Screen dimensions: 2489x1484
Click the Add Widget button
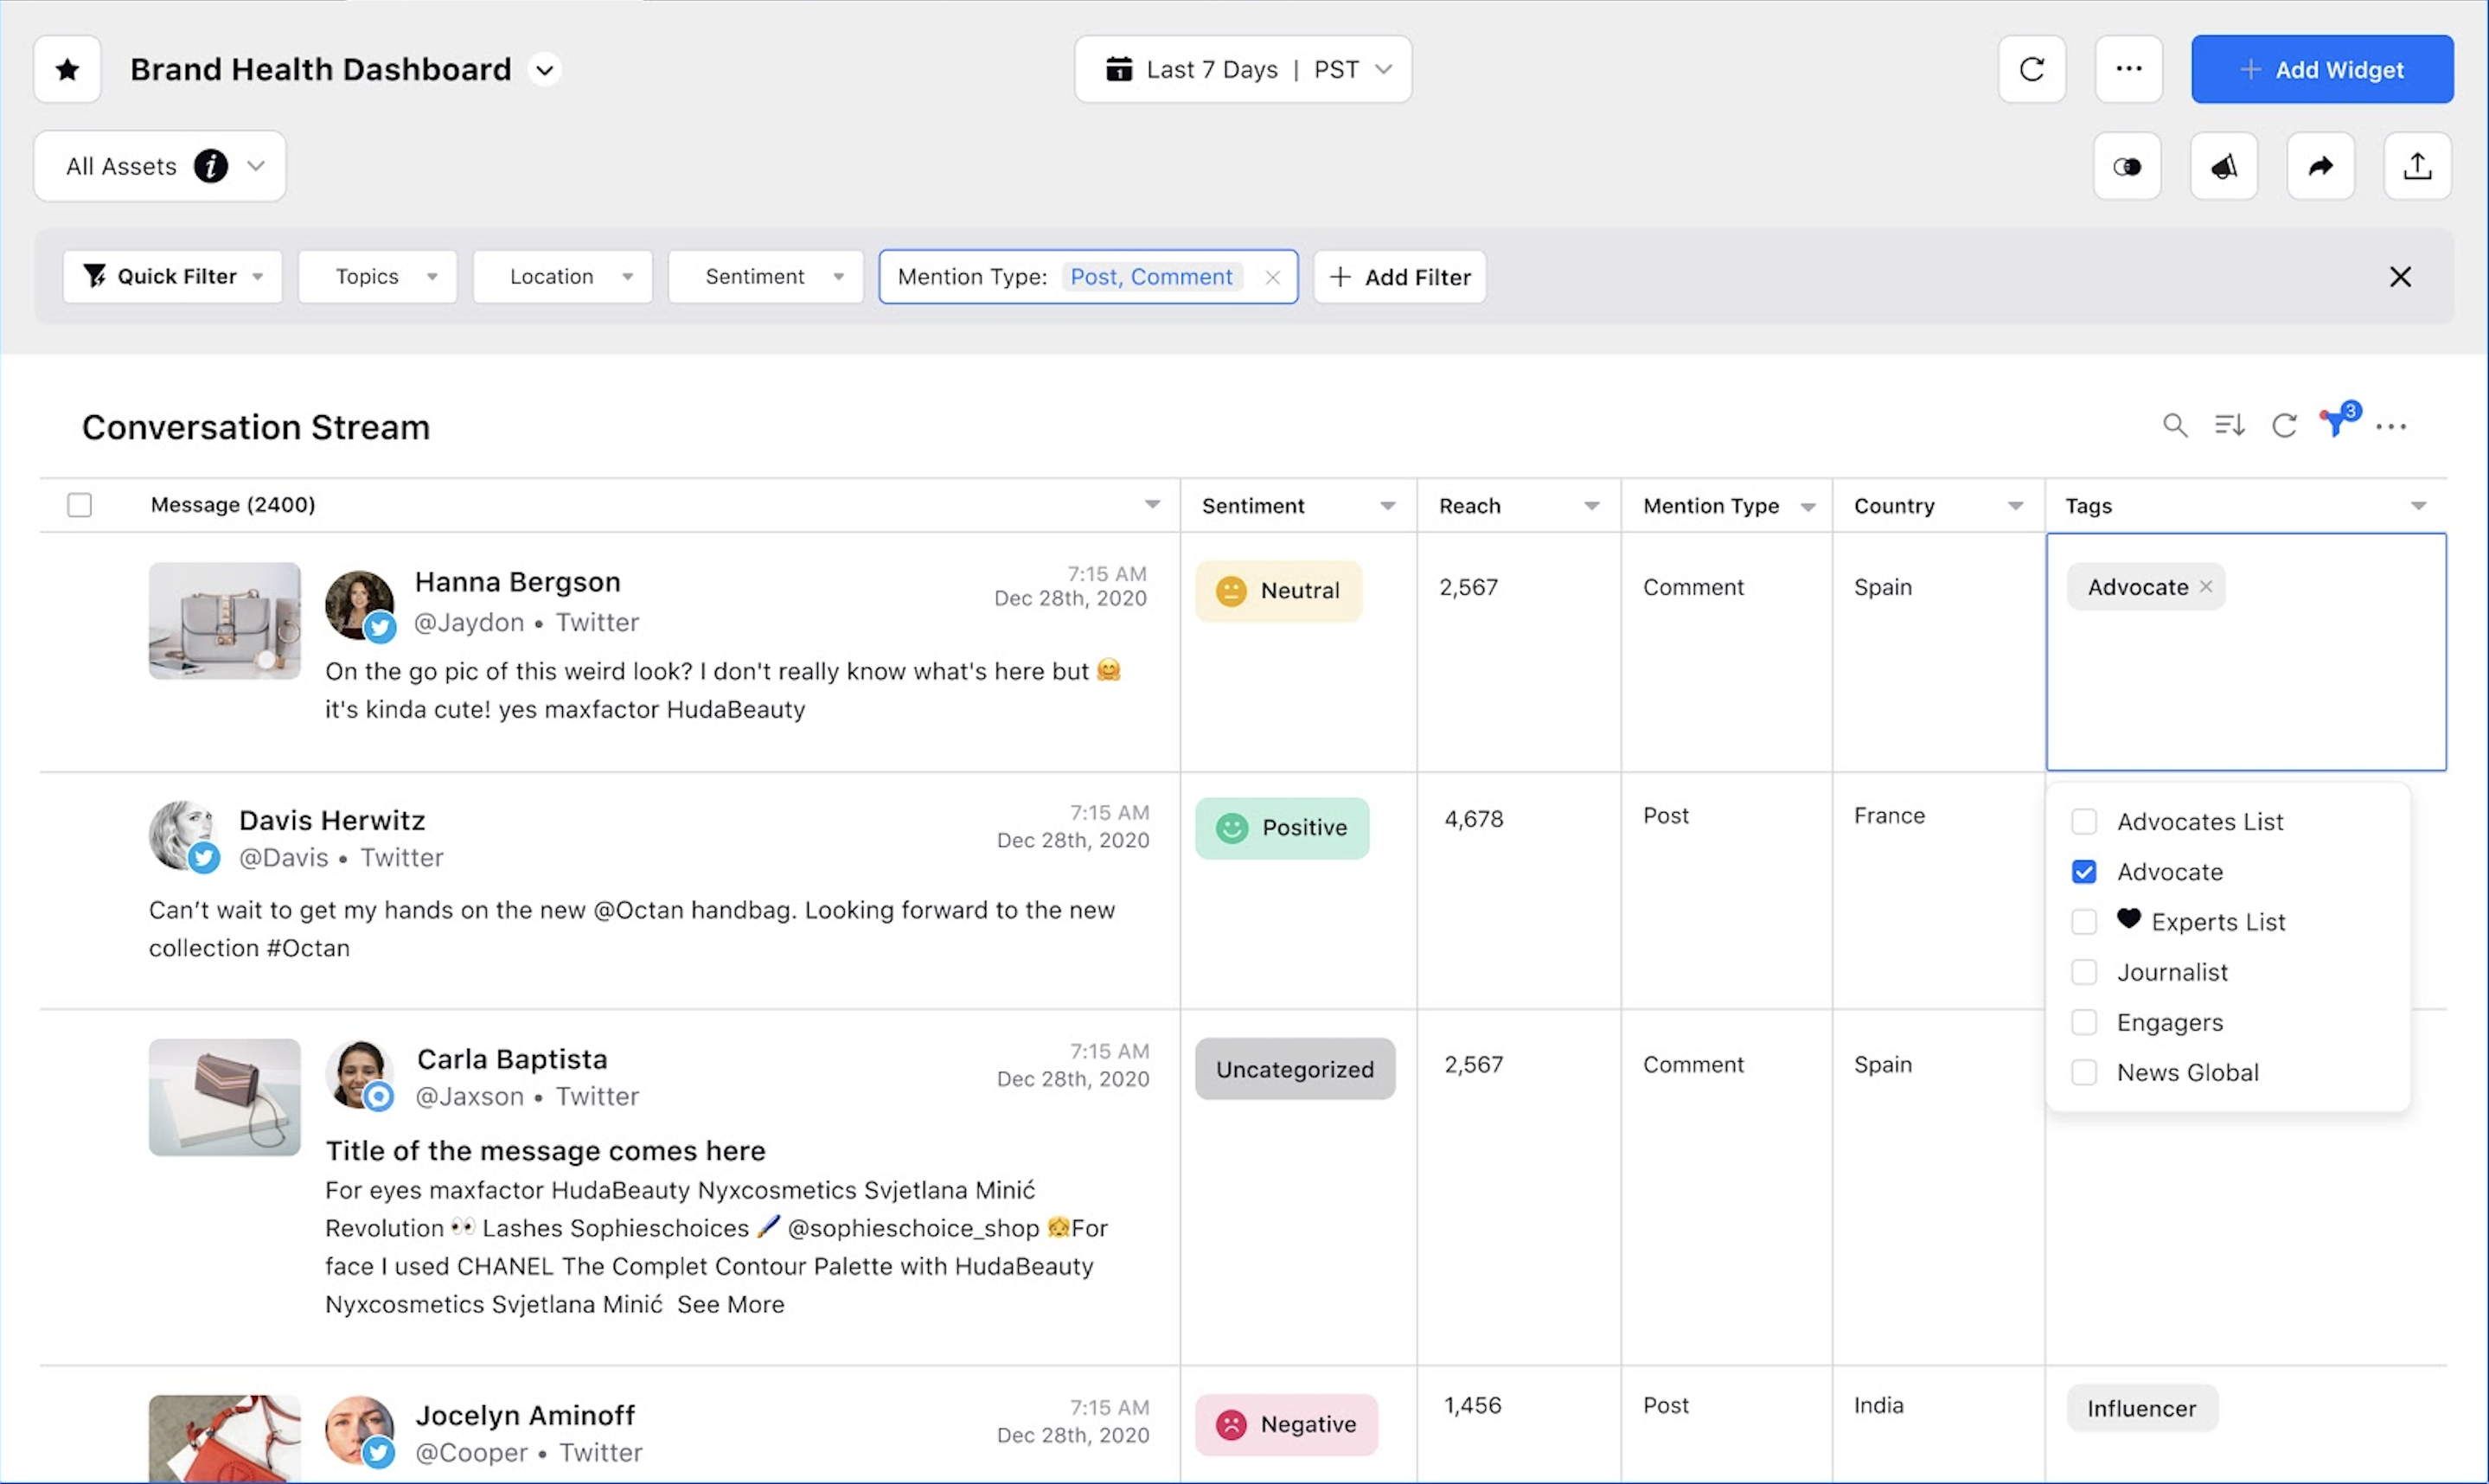2321,67
